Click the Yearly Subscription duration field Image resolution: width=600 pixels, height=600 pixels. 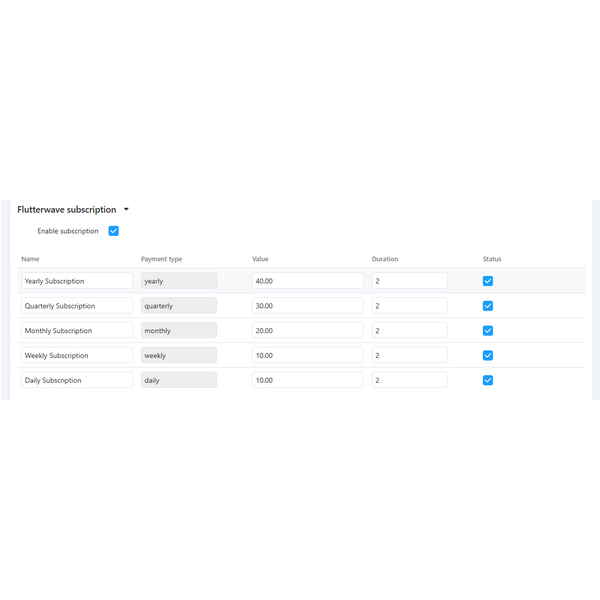pos(409,281)
